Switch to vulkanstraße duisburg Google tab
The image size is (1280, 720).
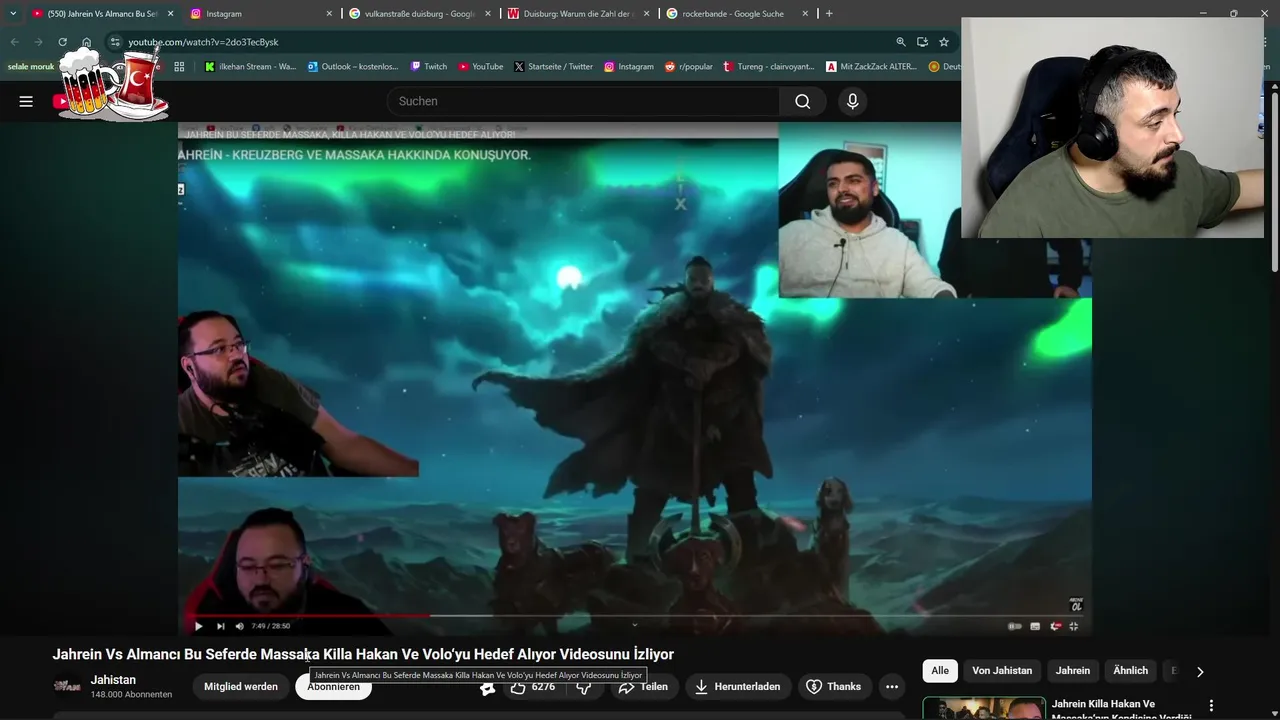(420, 14)
